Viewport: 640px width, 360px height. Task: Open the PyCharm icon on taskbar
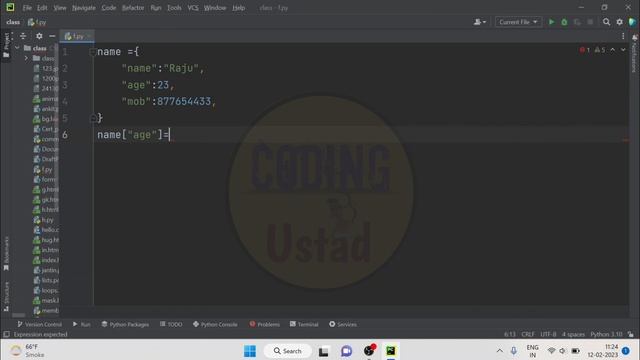click(x=391, y=351)
